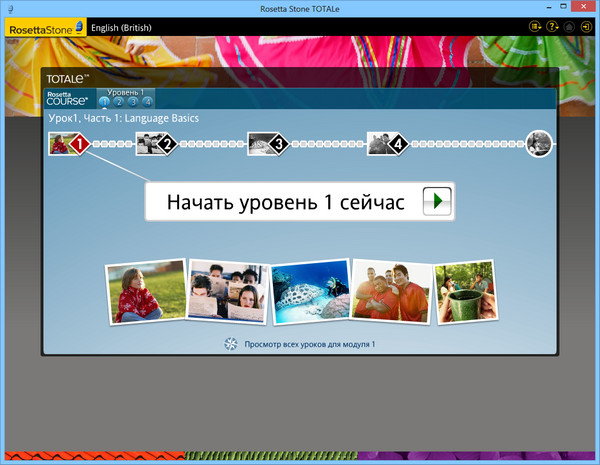Open lesson 3 marker on course path
Screen dimensions: 600x465
[278, 145]
